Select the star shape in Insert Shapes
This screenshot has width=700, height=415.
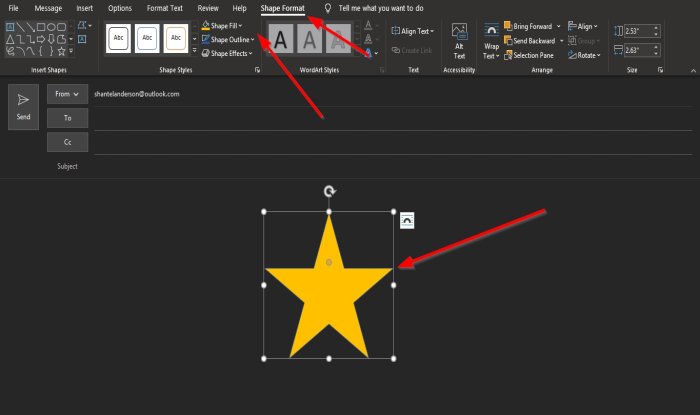pos(62,51)
